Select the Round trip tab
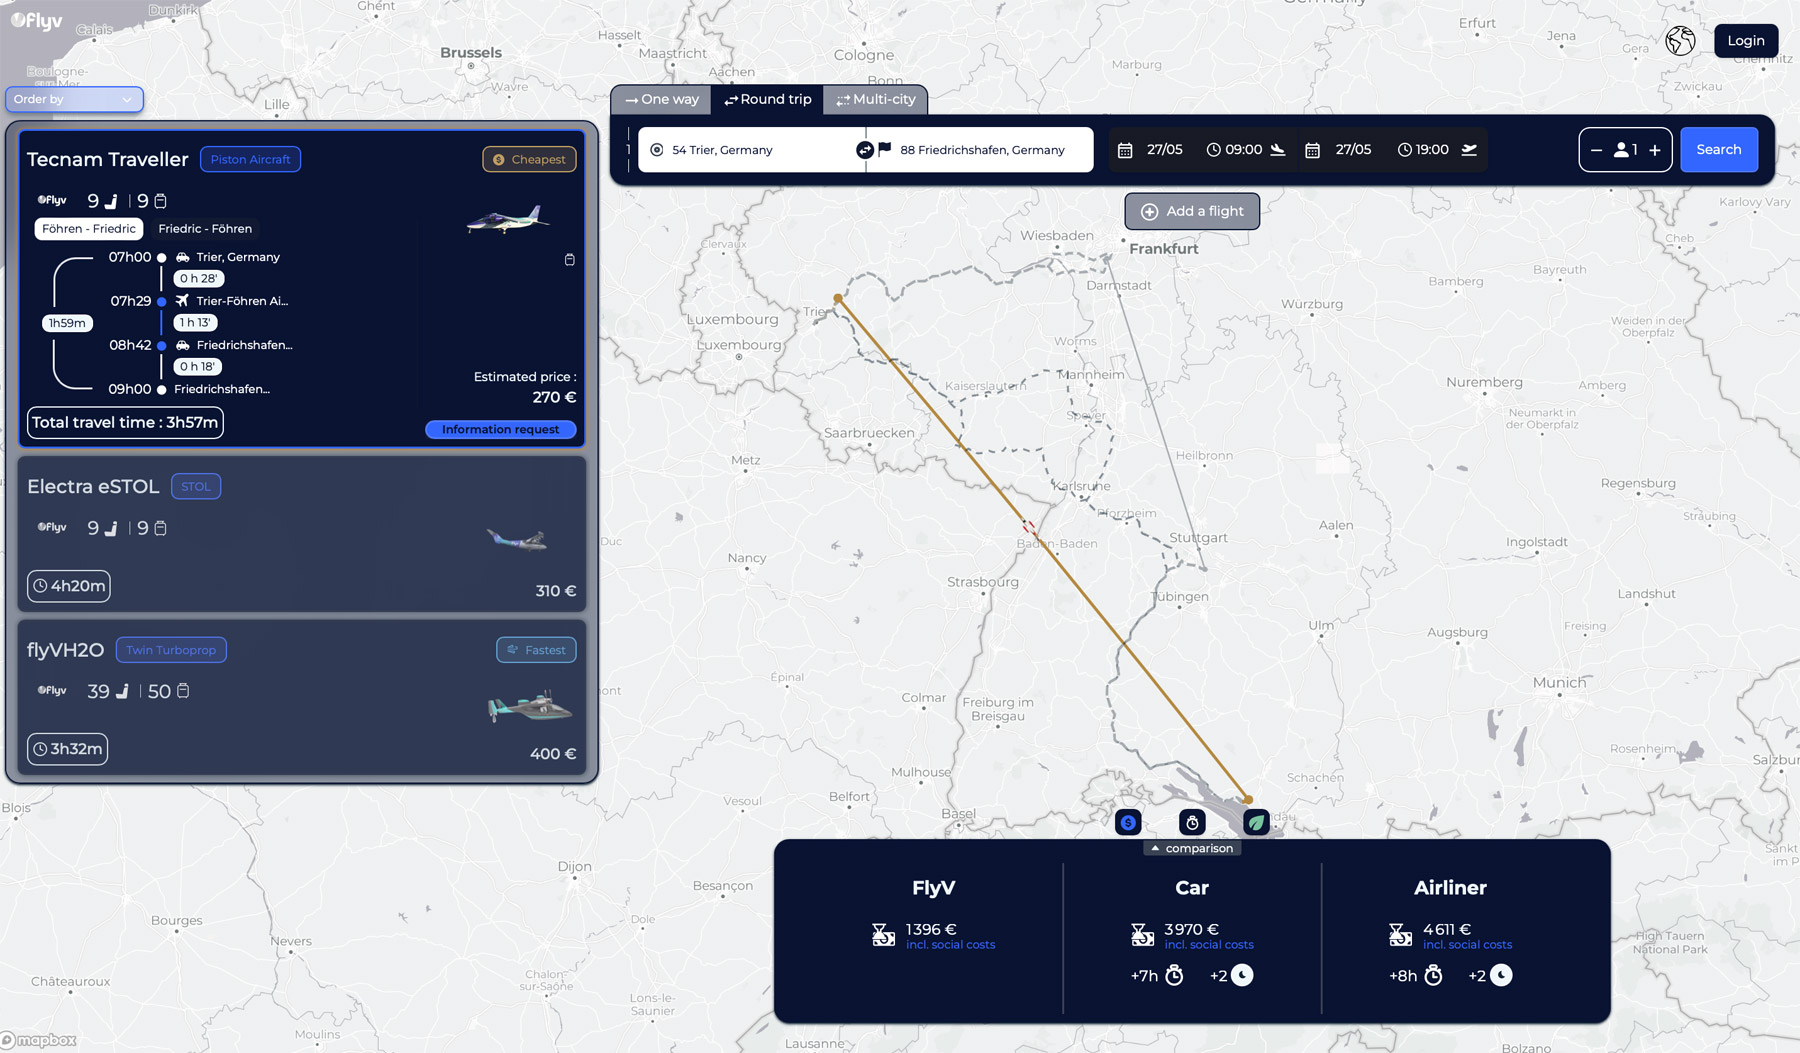This screenshot has width=1800, height=1053. coord(767,99)
